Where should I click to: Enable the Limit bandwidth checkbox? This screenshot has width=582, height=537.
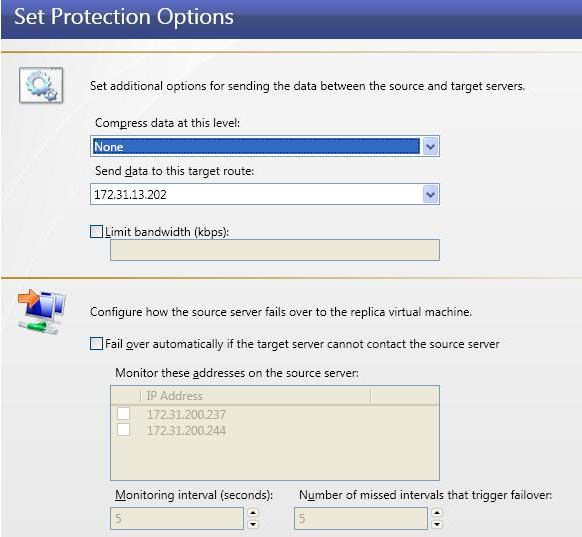pyautogui.click(x=96, y=232)
